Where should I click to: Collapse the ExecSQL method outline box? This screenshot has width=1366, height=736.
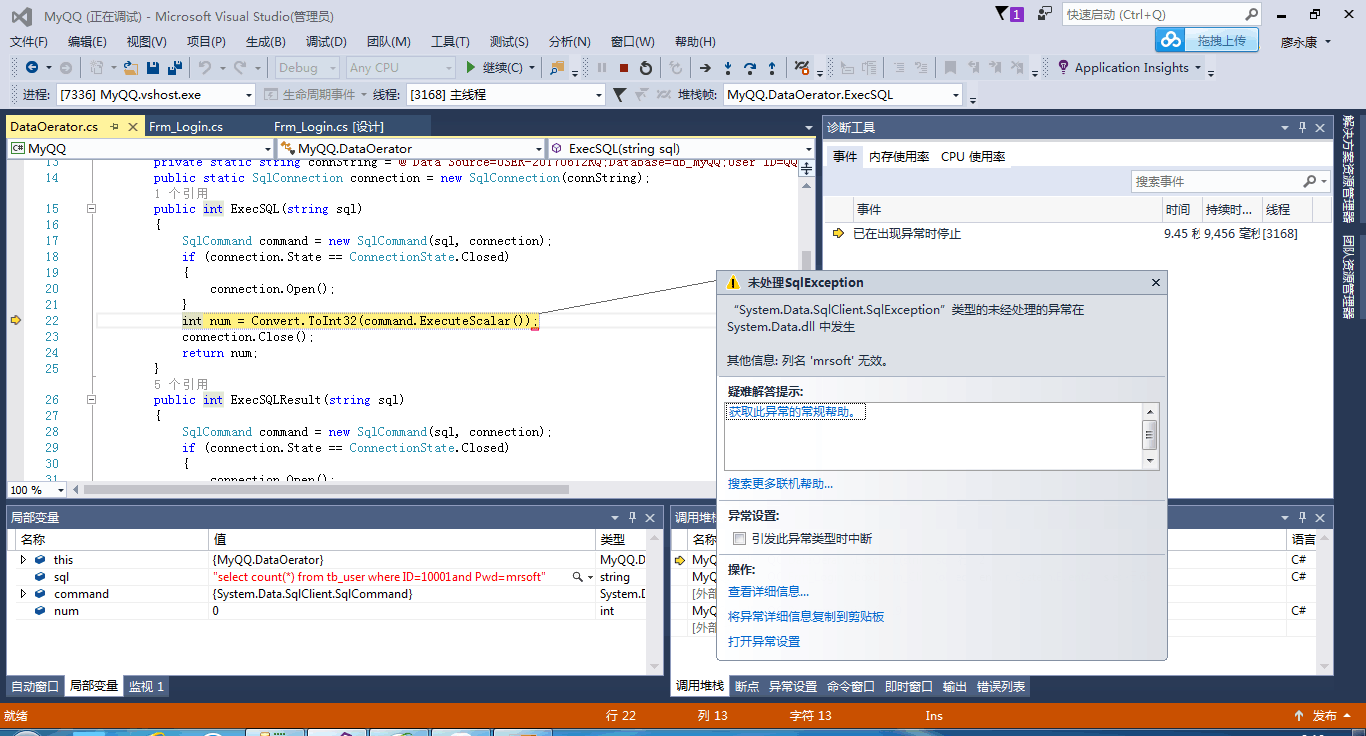[x=92, y=209]
